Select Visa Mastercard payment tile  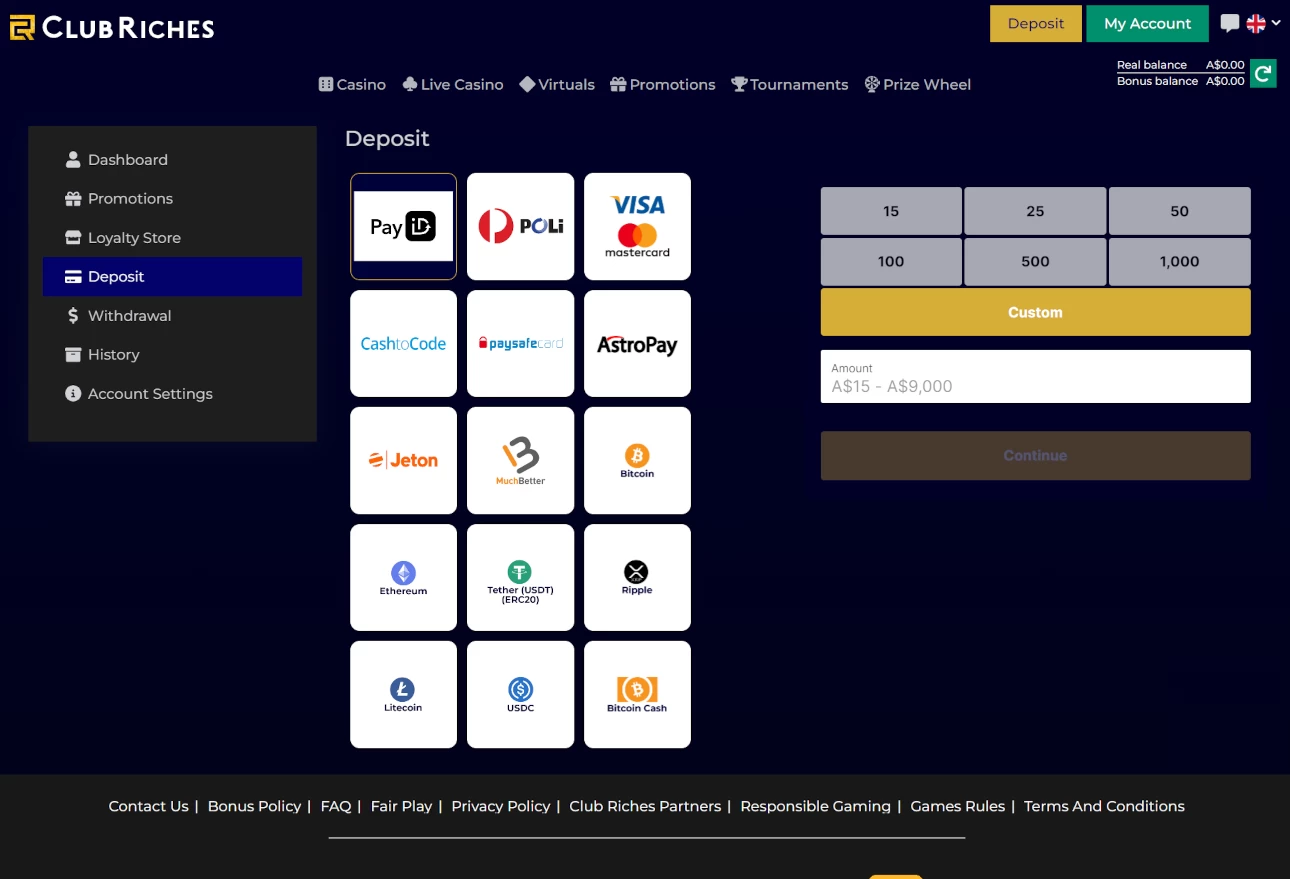point(637,226)
